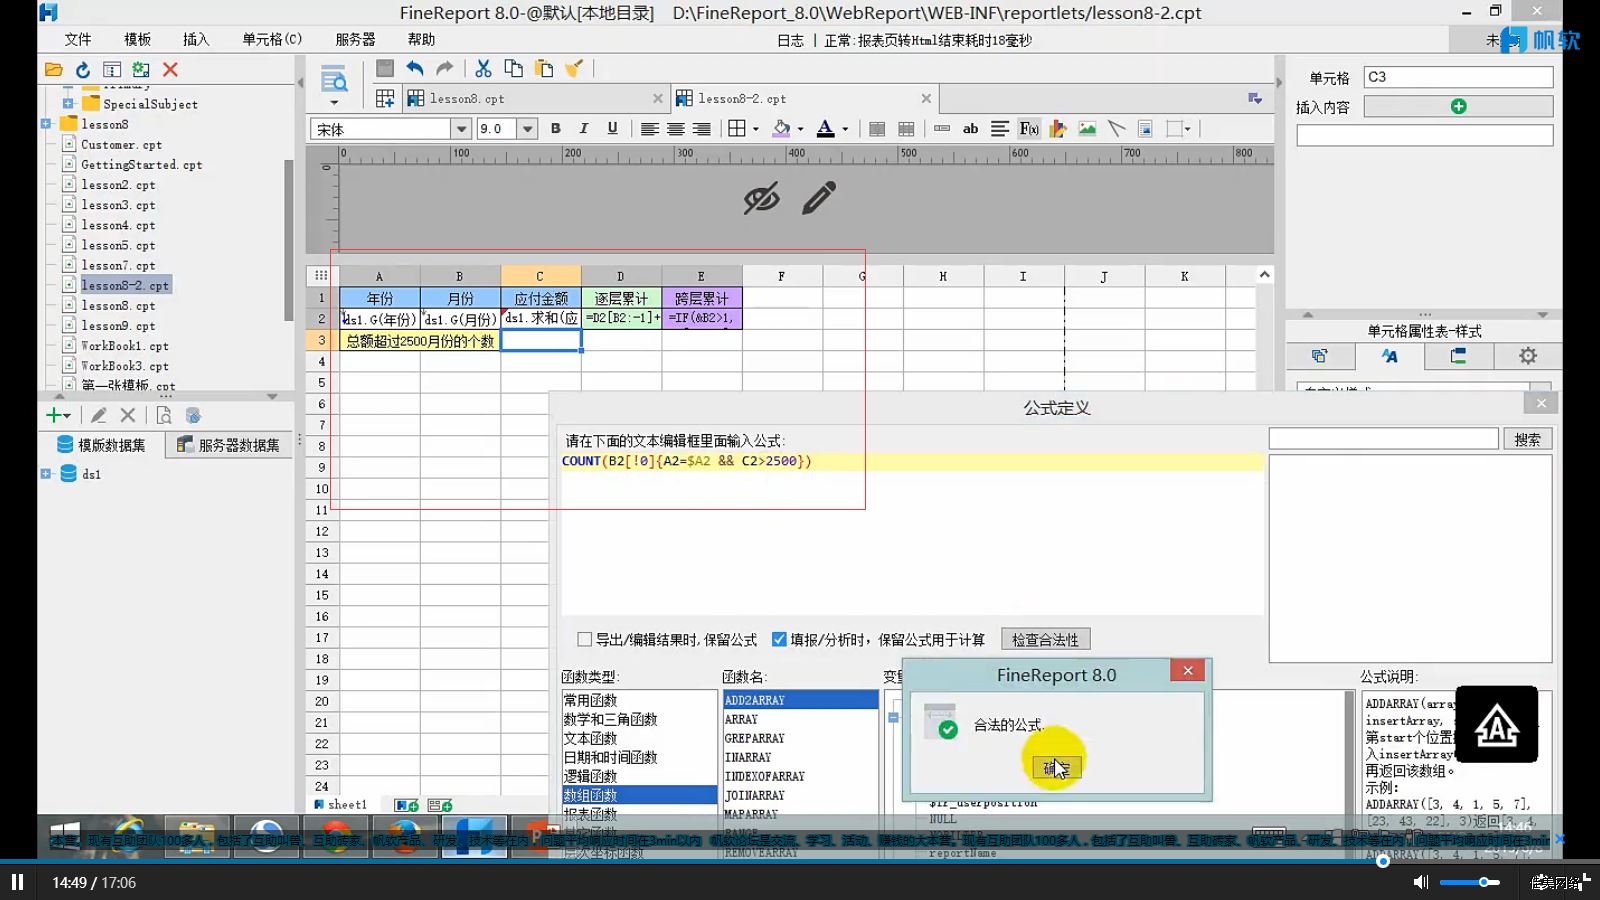Insert rich text with the ab icon
This screenshot has width=1600, height=900.
[x=970, y=128]
